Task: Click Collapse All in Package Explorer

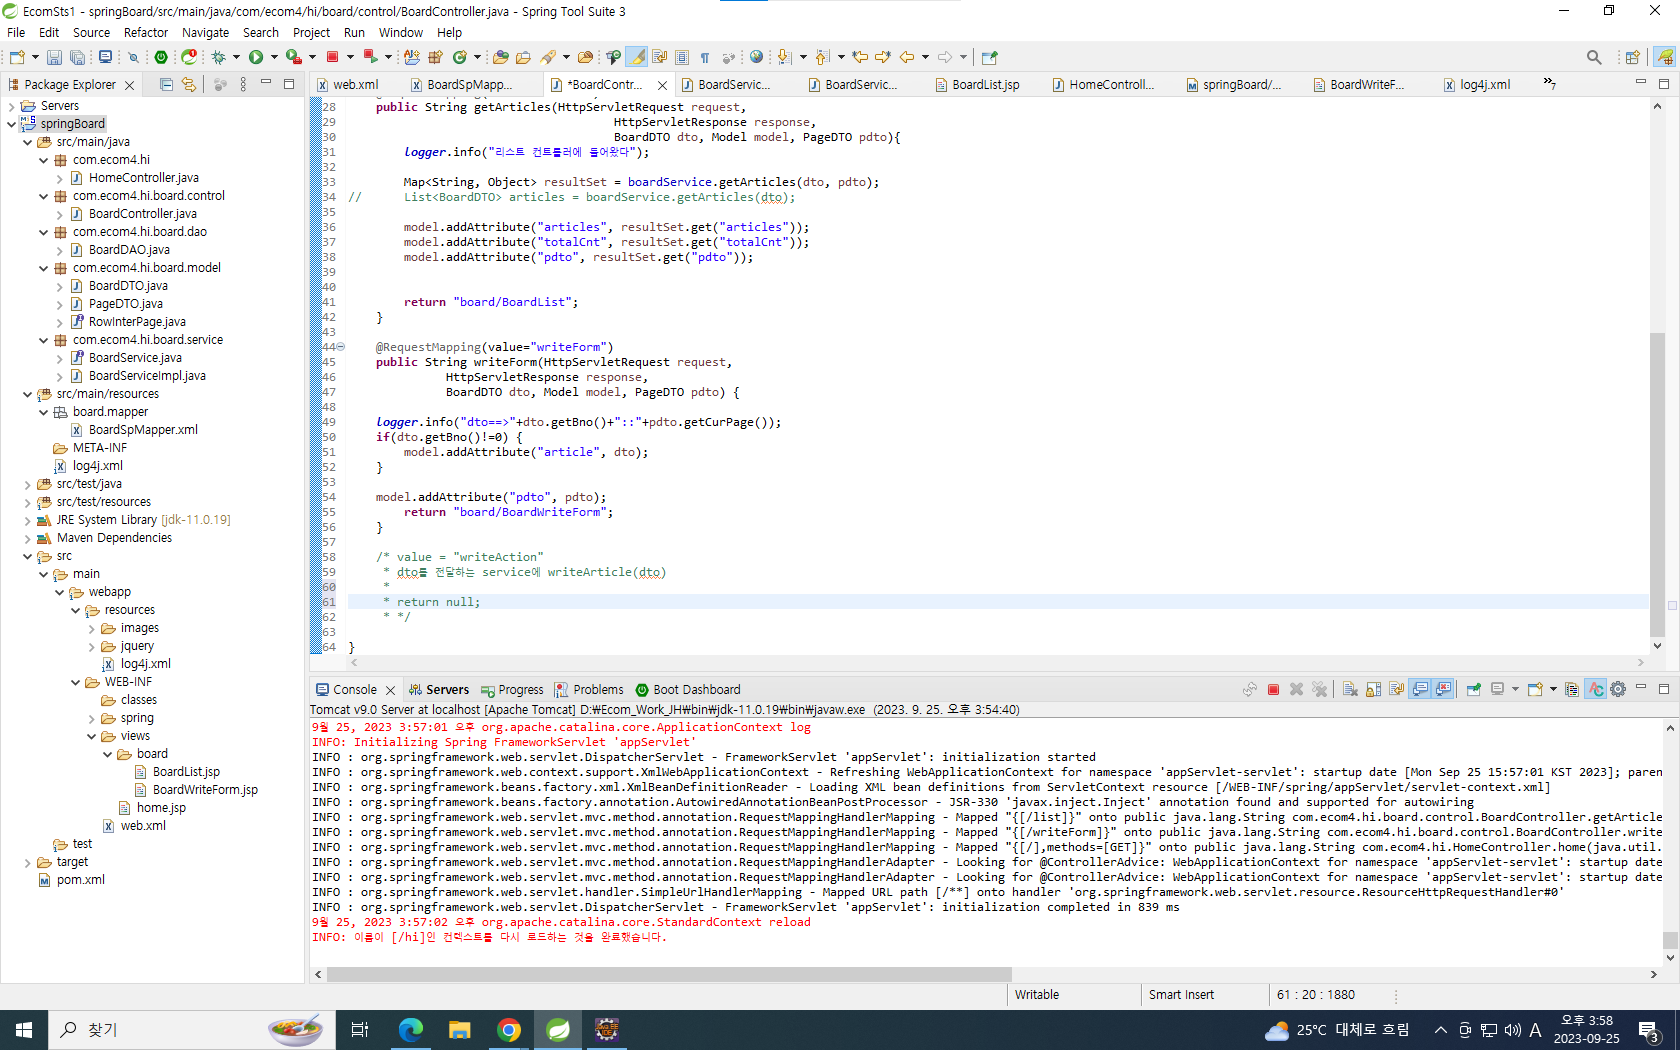Action: tap(166, 85)
